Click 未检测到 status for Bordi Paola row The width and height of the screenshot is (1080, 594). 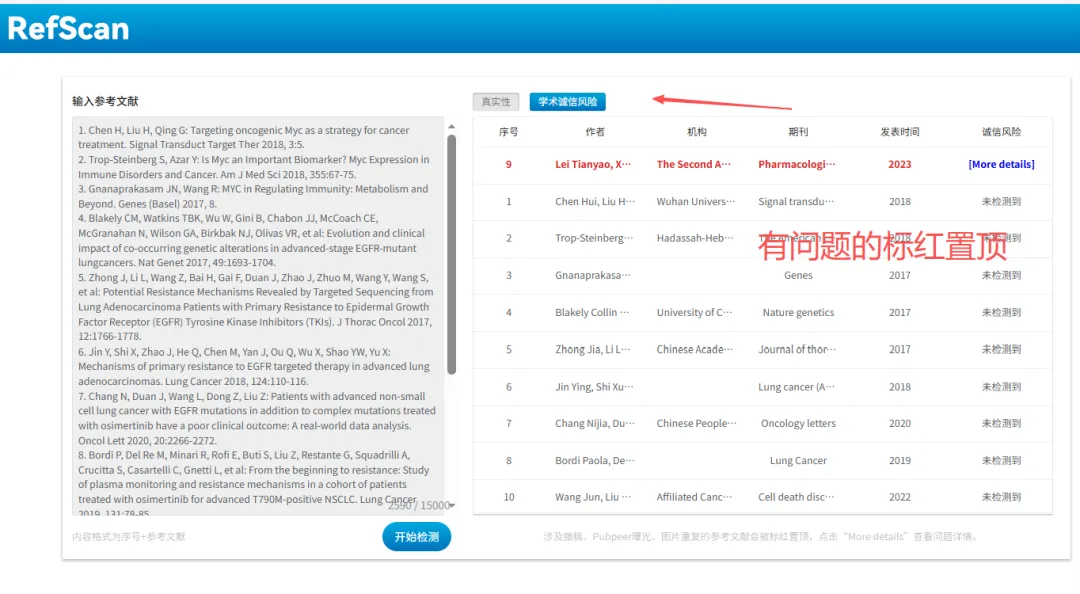1001,460
